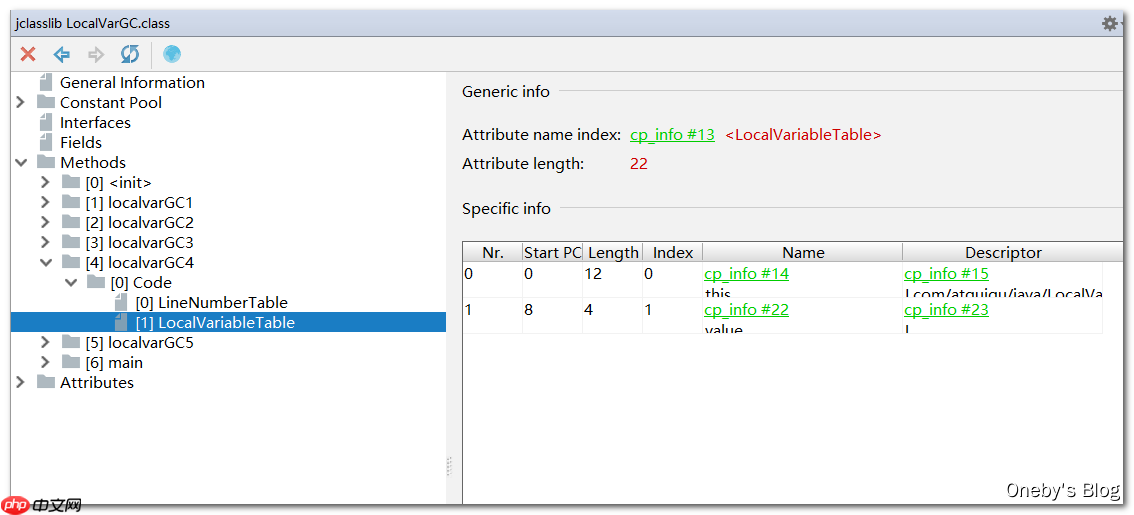Open the cp_info #13 attribute name link

672,135
